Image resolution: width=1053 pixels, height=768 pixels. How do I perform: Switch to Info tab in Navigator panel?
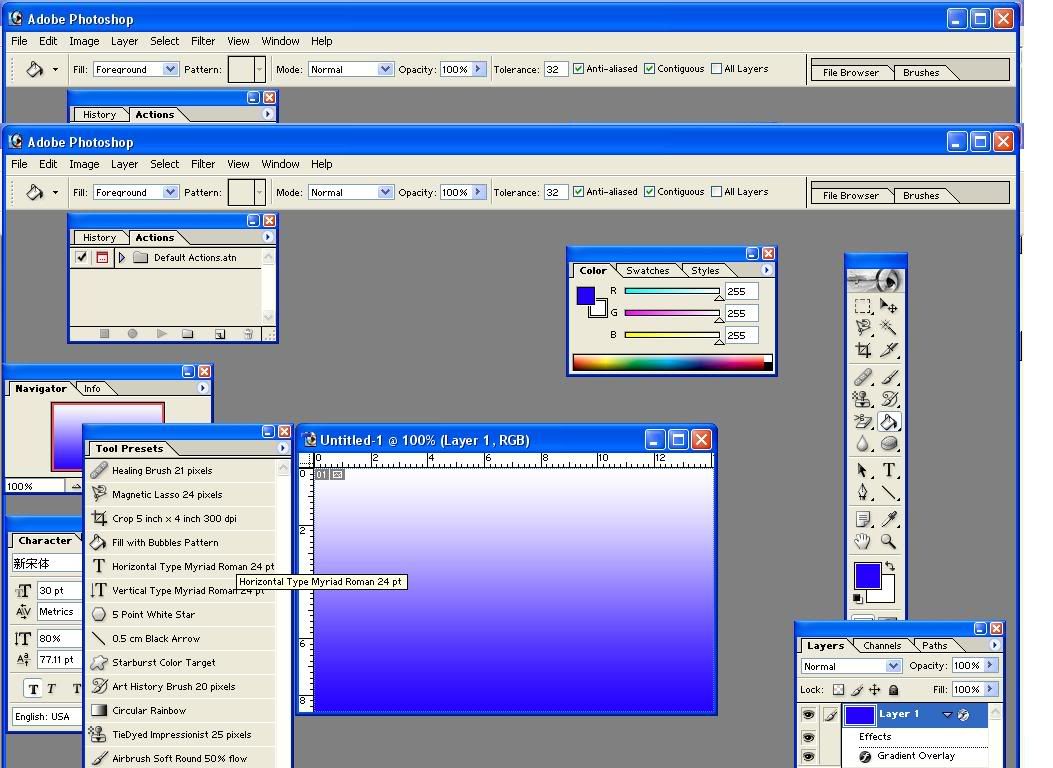click(x=92, y=389)
